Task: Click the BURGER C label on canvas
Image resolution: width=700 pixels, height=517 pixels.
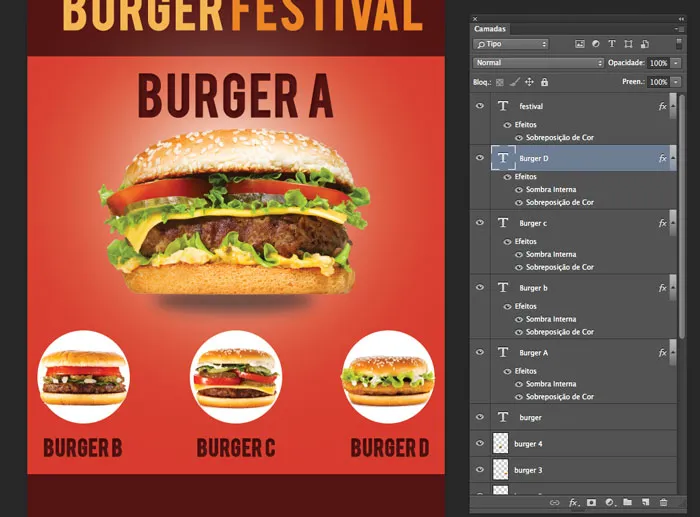Action: 236,448
